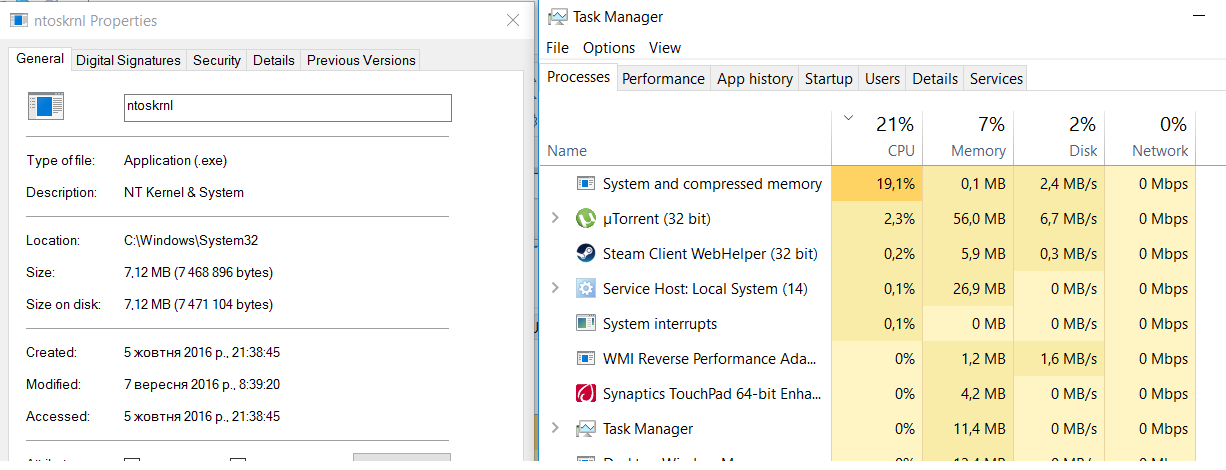Open the Details tab in ntoskrnl Properties

tap(274, 60)
